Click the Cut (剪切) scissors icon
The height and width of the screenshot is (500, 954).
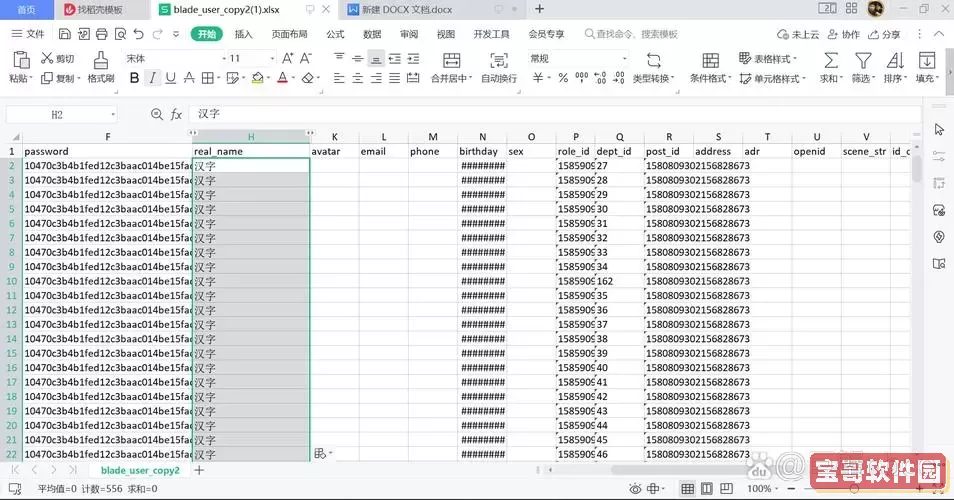[47, 59]
